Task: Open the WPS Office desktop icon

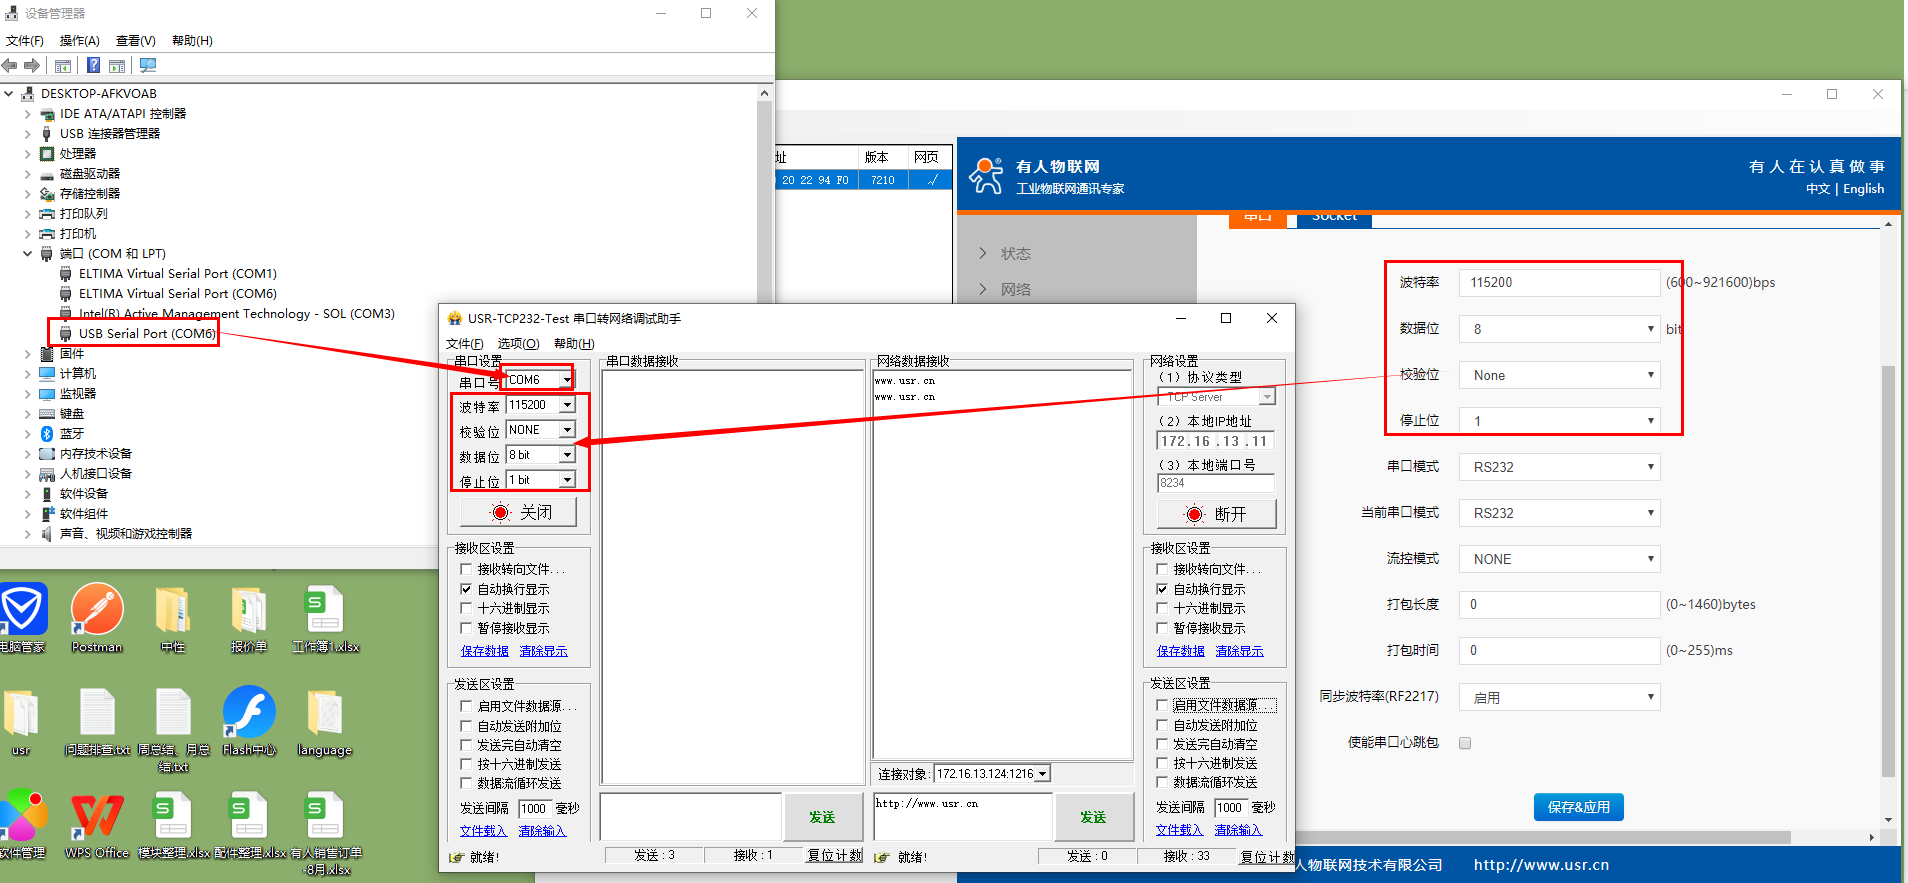Action: tap(97, 817)
